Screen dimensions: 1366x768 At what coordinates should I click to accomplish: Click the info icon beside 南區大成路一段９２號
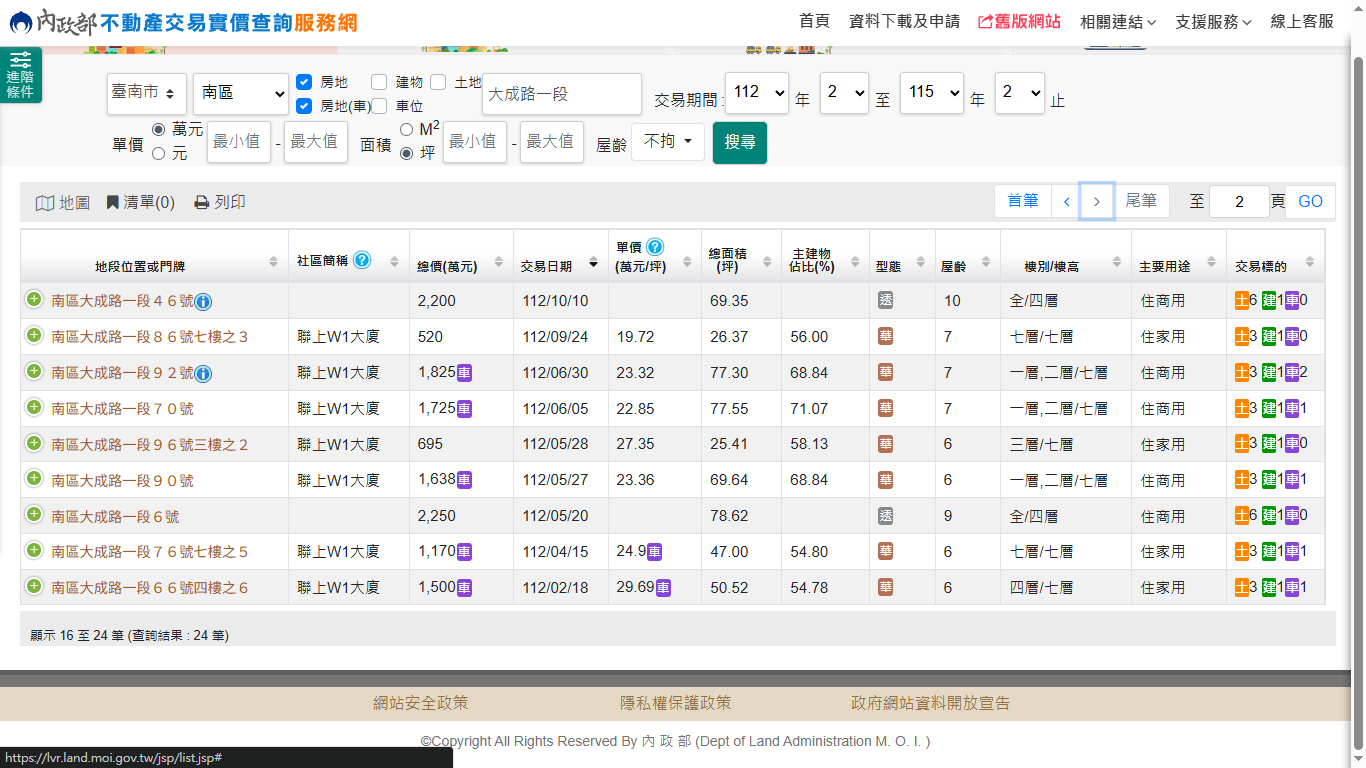click(x=203, y=374)
